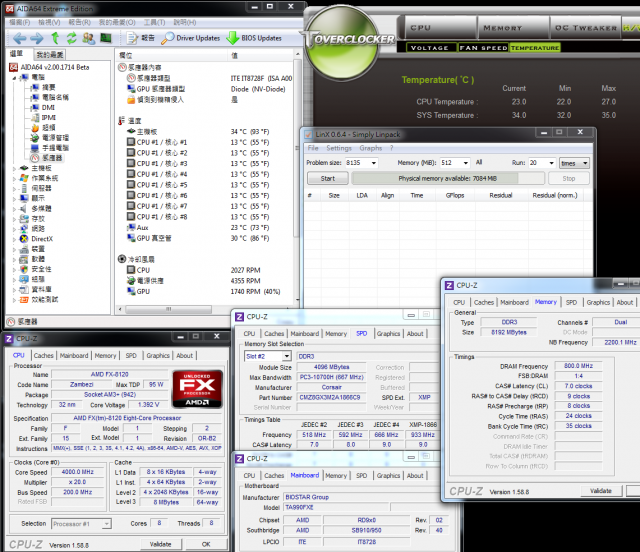This screenshot has width=640, height=552.
Task: Click the T-Overclocker green logo
Action: (342, 43)
